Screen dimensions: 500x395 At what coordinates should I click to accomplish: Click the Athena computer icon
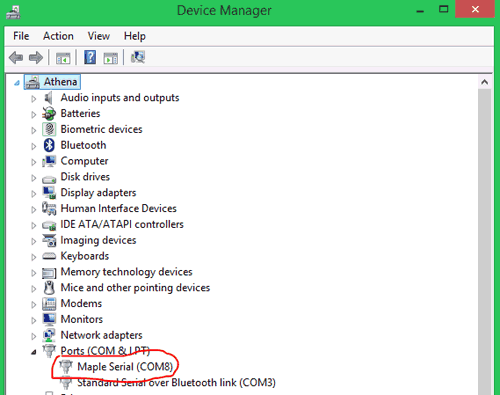[x=33, y=82]
